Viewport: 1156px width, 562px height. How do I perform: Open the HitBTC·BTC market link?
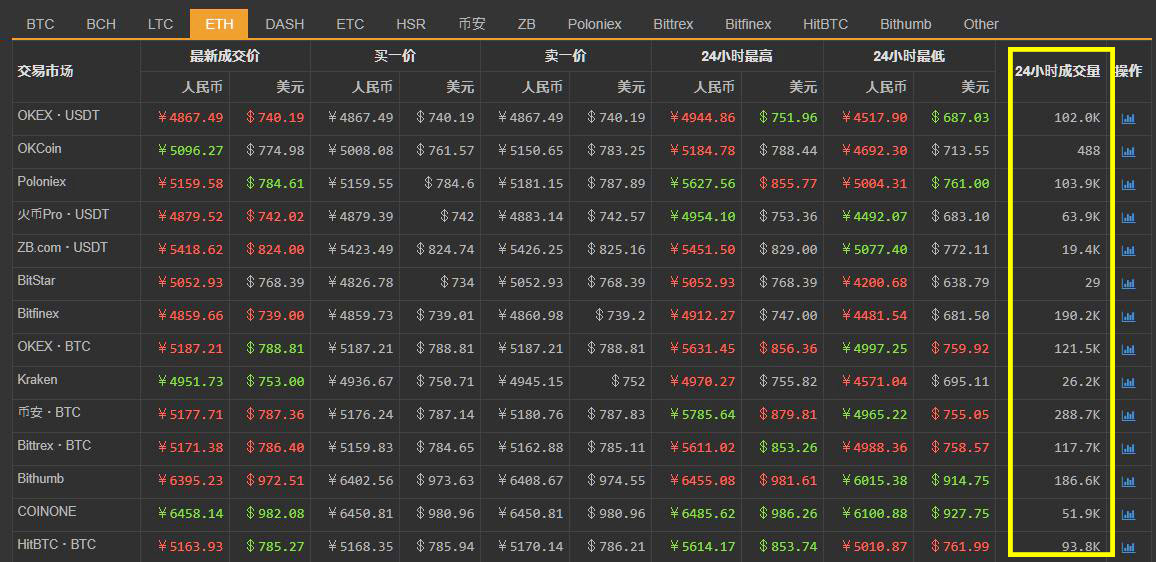[57, 544]
